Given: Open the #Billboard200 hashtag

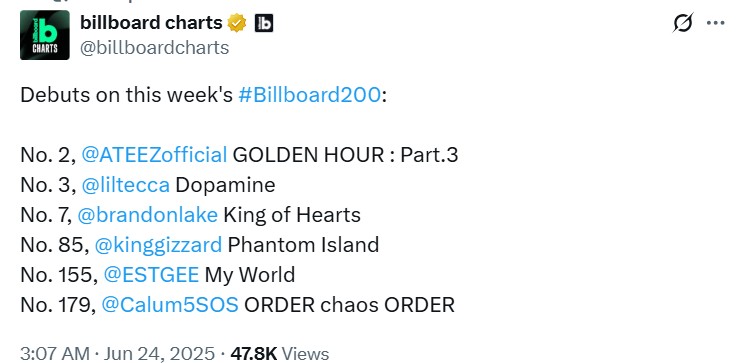Looking at the screenshot, I should click(309, 95).
